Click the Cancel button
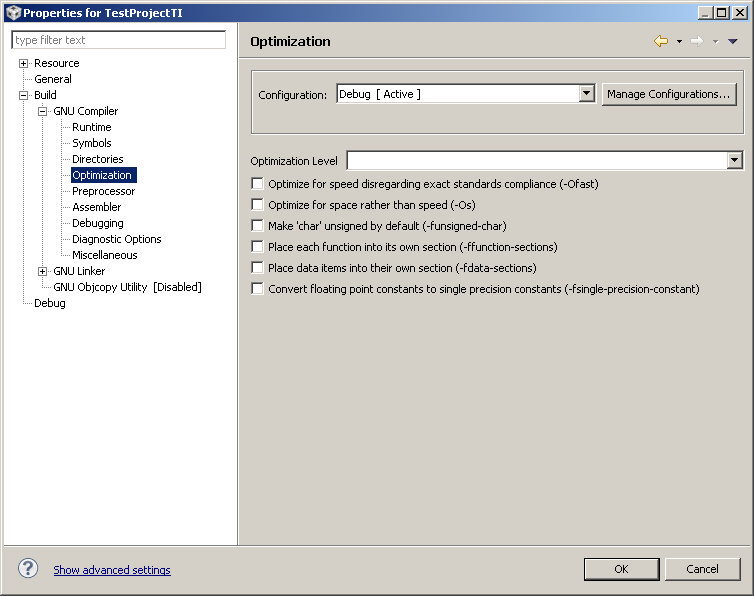The width and height of the screenshot is (754, 596). (x=702, y=569)
